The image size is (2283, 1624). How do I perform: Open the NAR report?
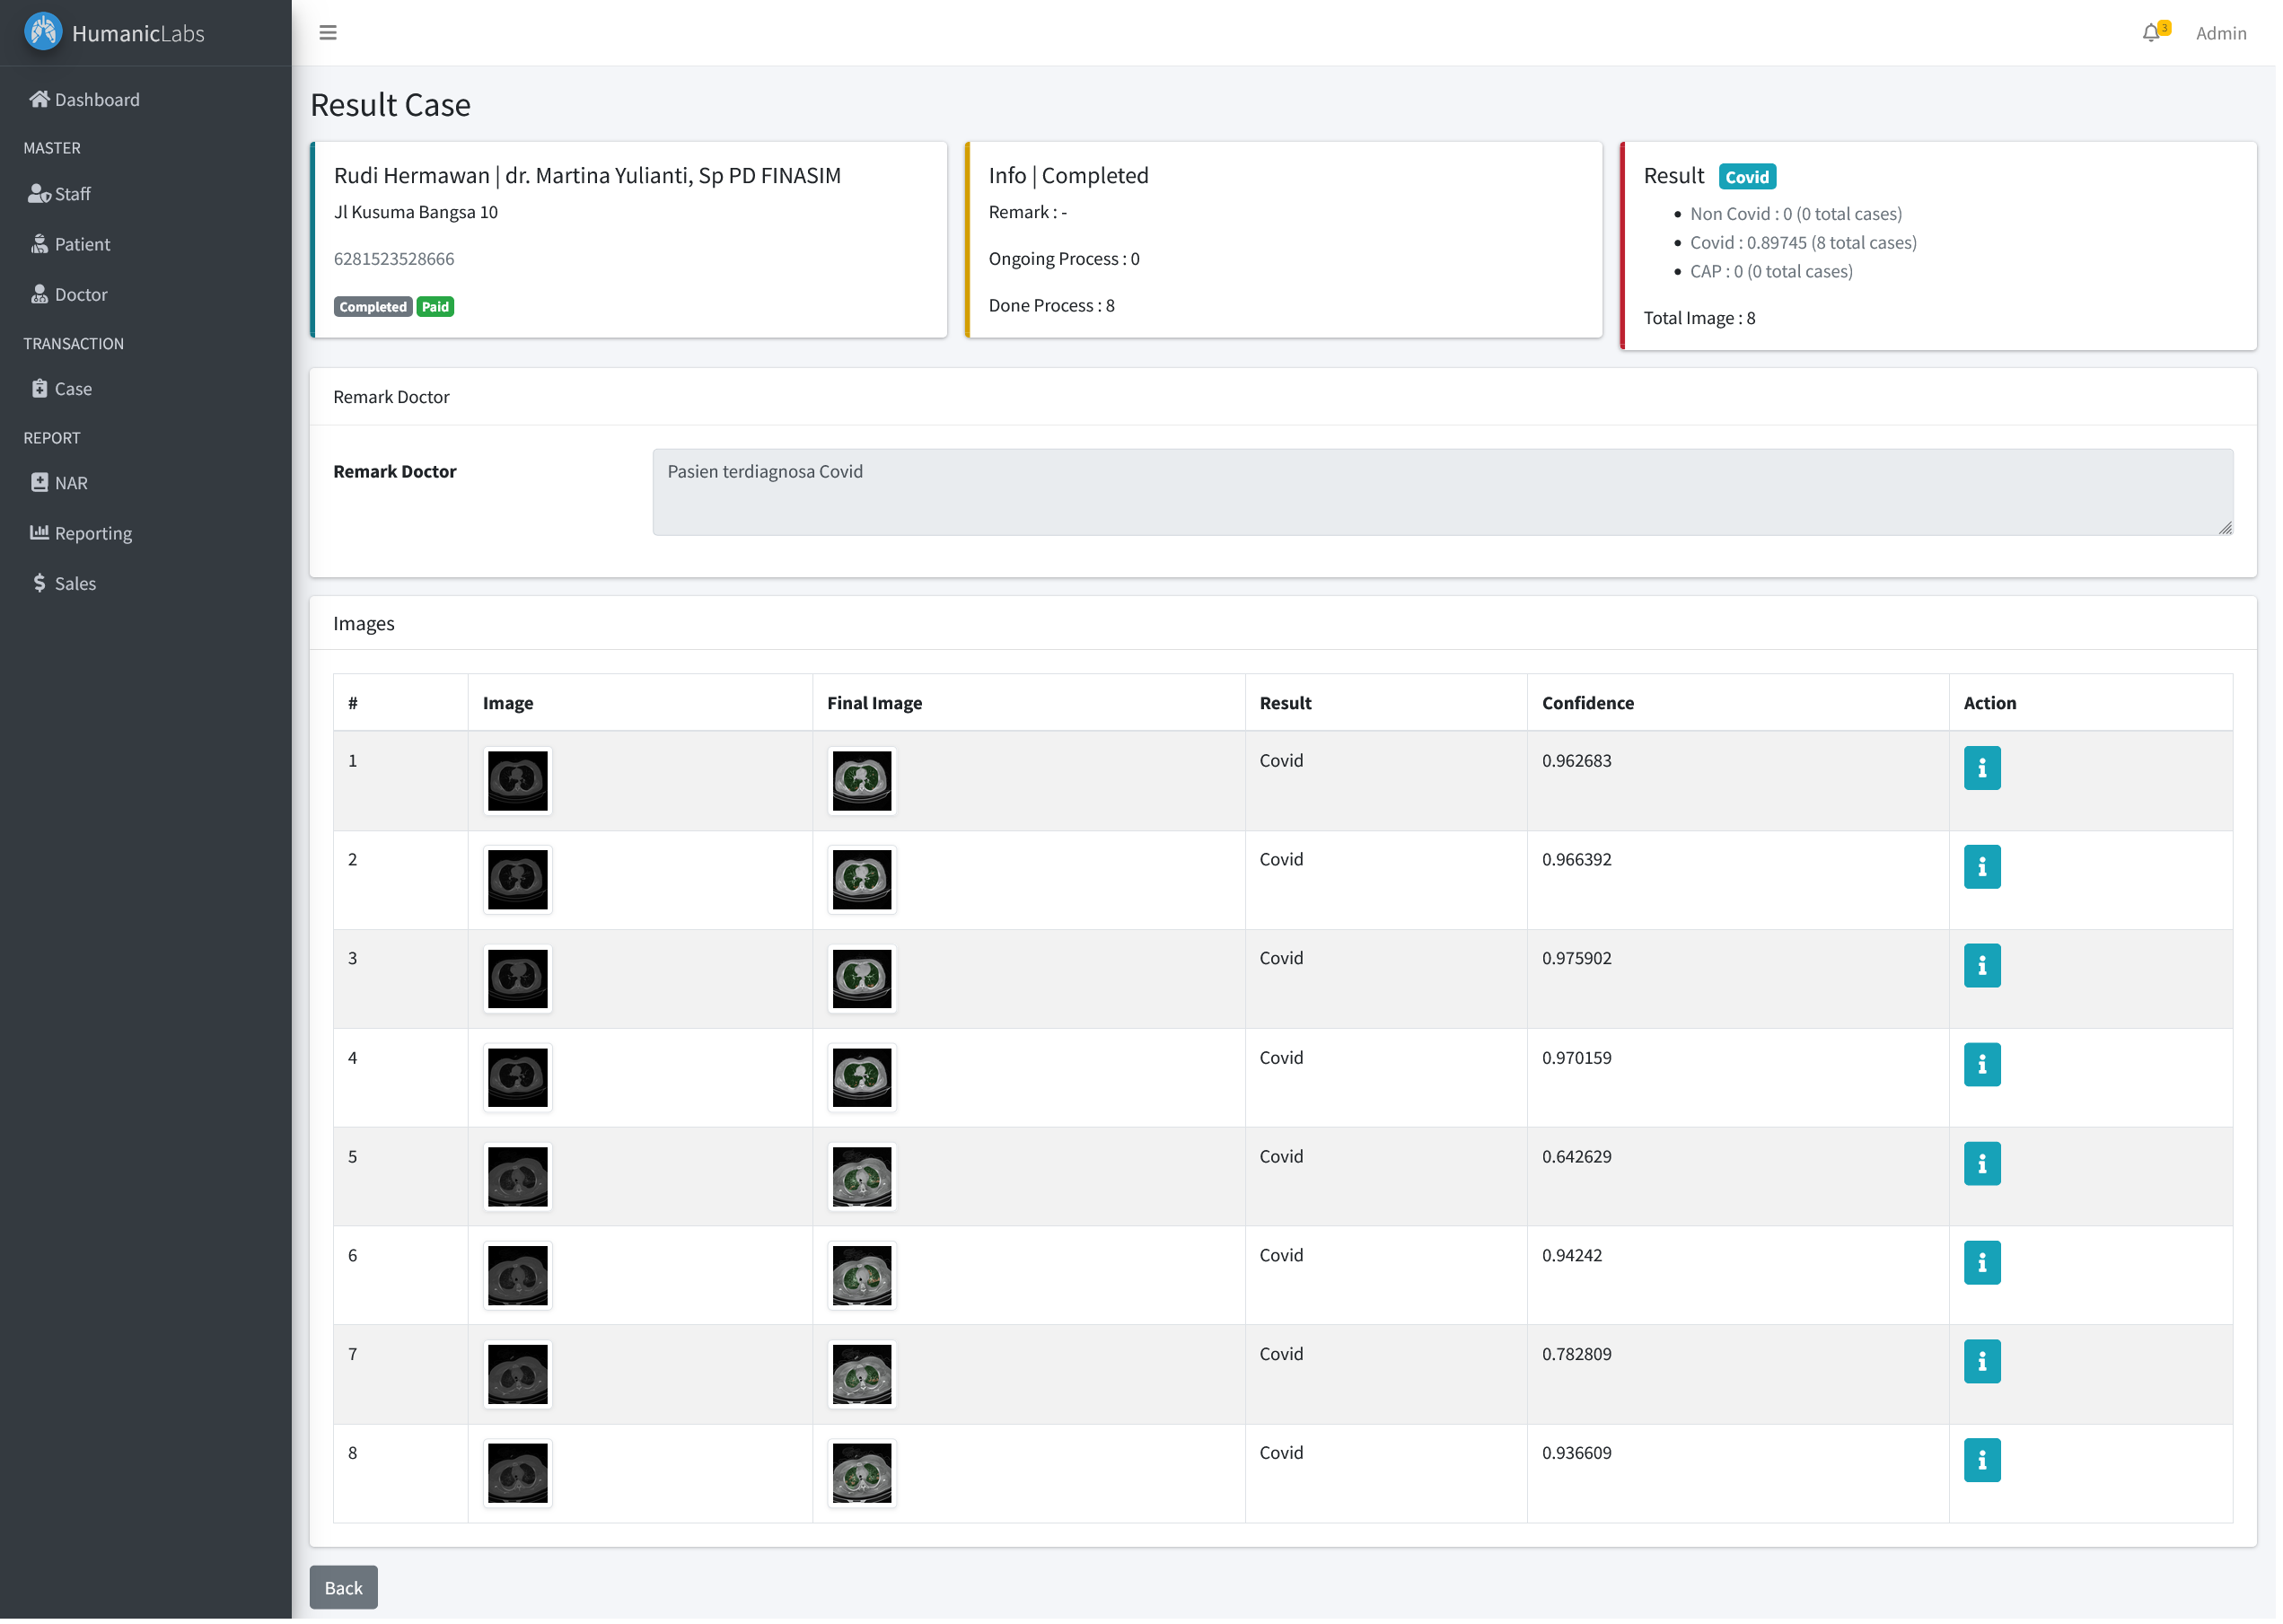[x=70, y=483]
